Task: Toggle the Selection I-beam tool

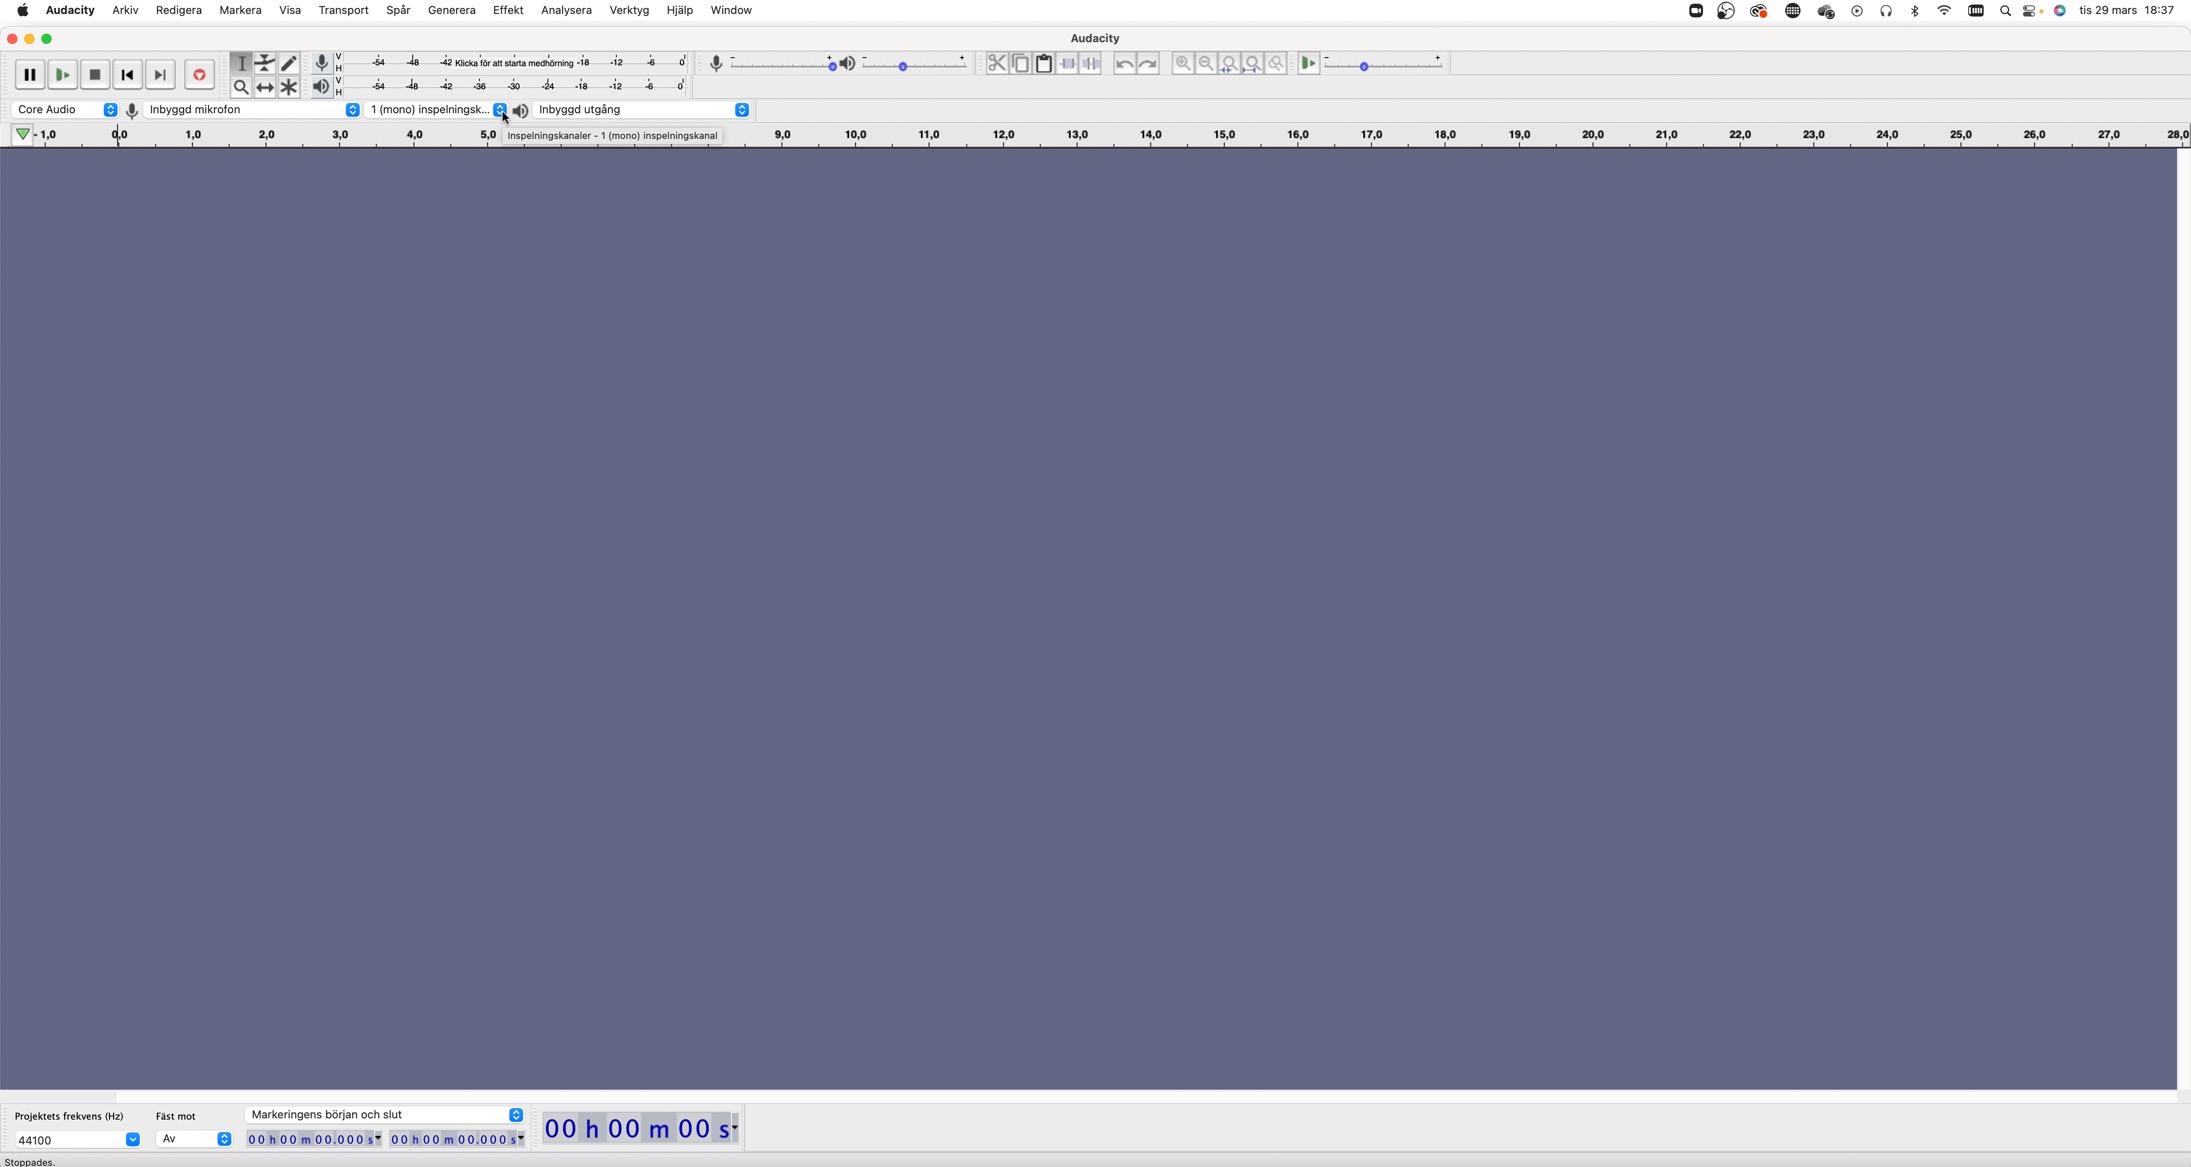Action: (x=241, y=63)
